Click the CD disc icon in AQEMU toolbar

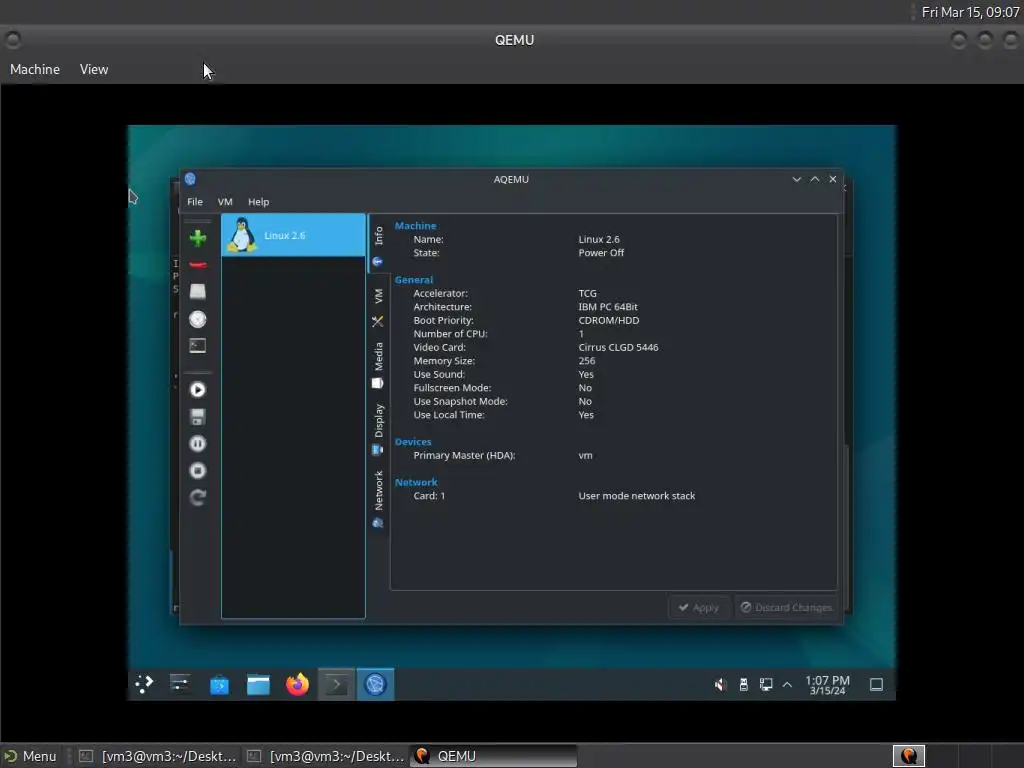click(x=198, y=319)
